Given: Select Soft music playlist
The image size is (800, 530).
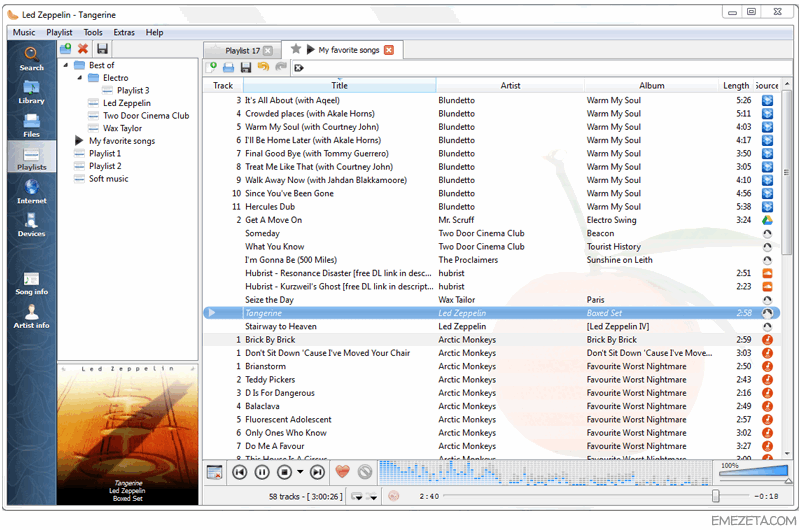Looking at the screenshot, I should pyautogui.click(x=109, y=179).
